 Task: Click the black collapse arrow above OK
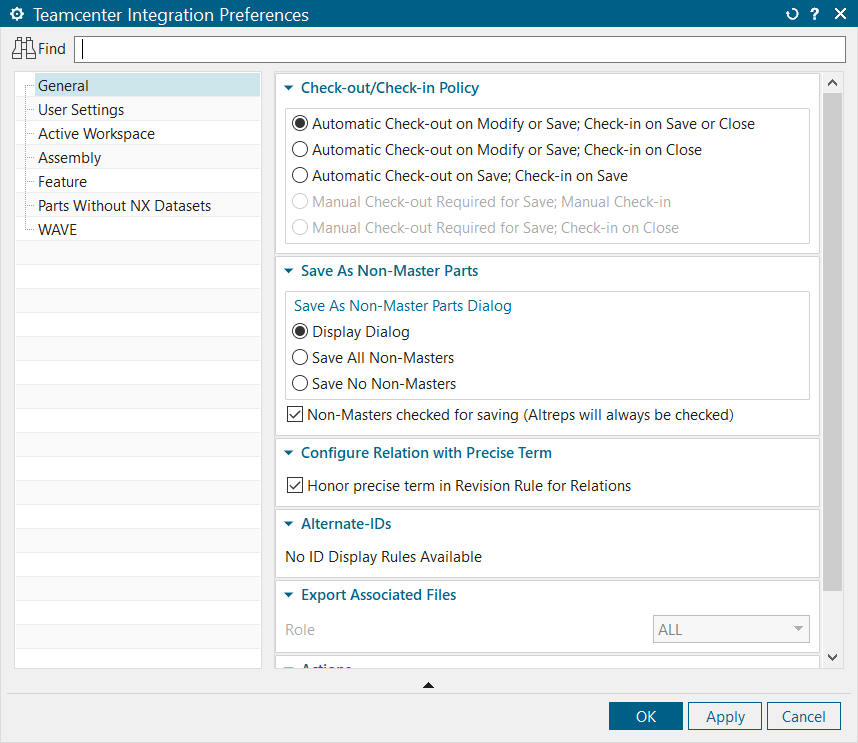[x=428, y=684]
